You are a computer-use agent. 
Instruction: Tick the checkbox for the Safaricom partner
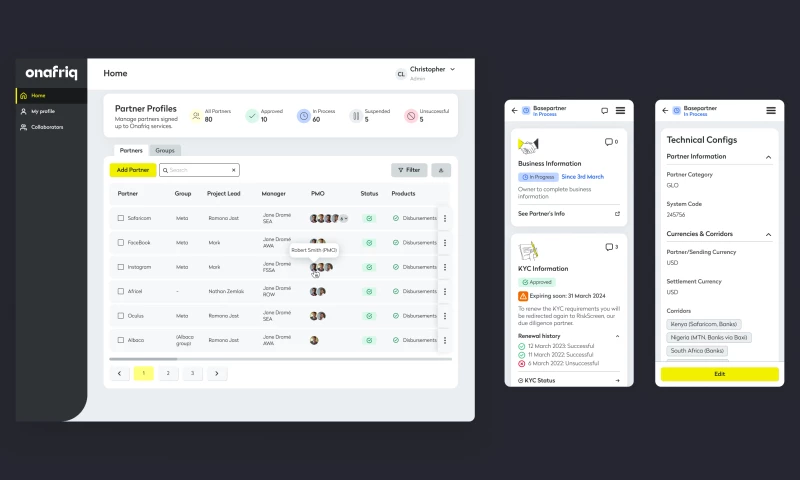coord(120,218)
